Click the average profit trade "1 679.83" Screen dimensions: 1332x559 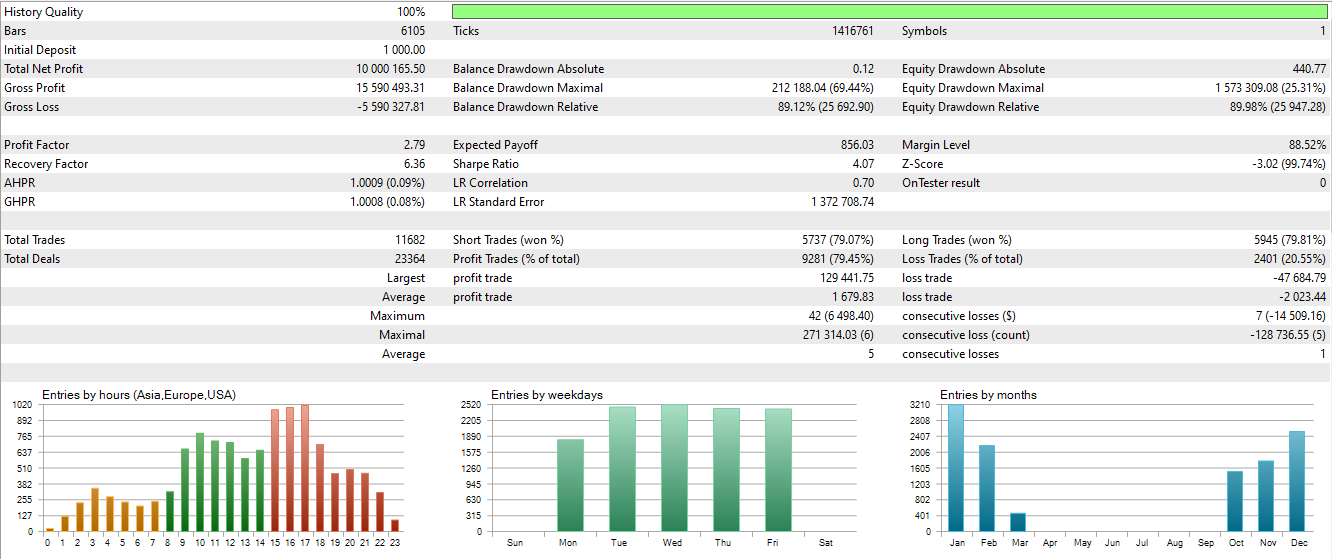[853, 297]
